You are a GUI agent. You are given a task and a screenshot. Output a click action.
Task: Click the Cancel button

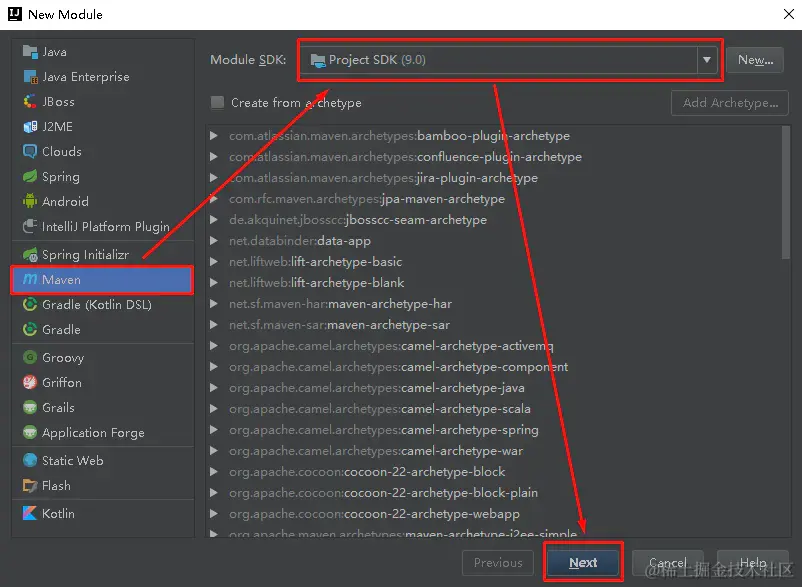(x=668, y=562)
